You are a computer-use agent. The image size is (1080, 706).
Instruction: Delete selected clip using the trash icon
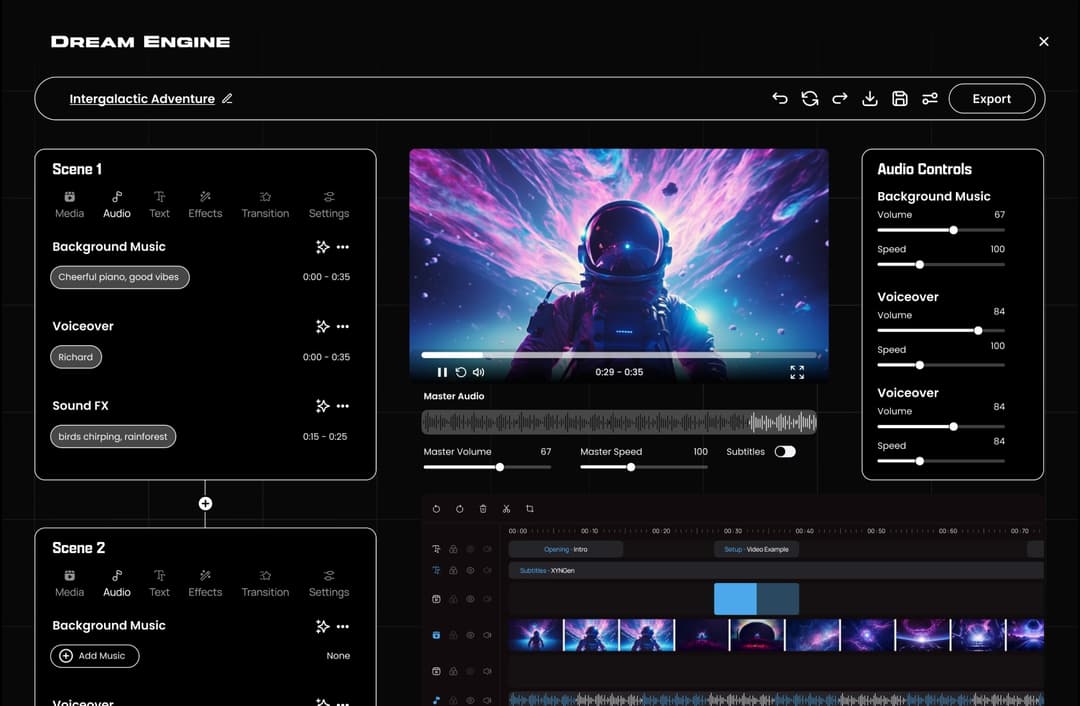pos(483,509)
